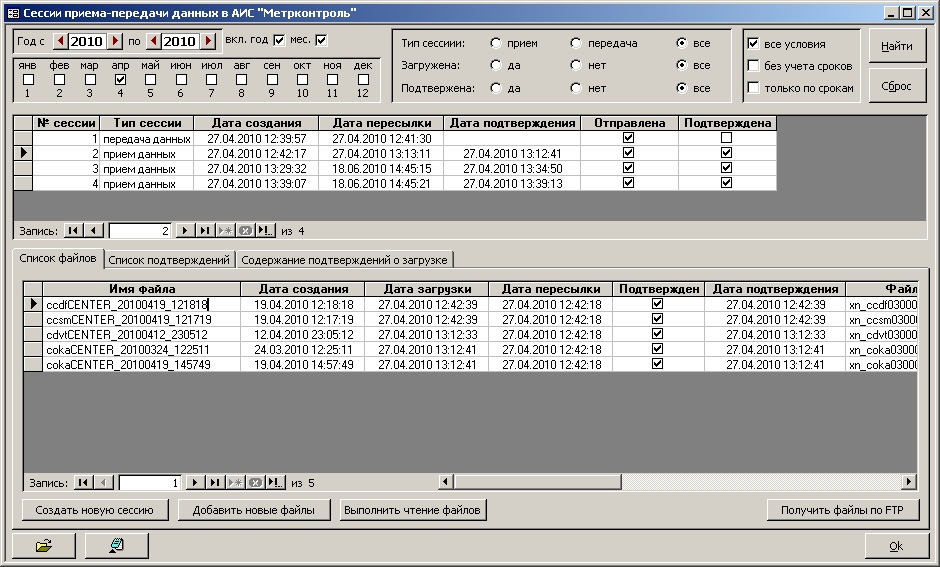Go to next record in sessions navigator
Image resolution: width=940 pixels, height=567 pixels.
pyautogui.click(x=184, y=230)
